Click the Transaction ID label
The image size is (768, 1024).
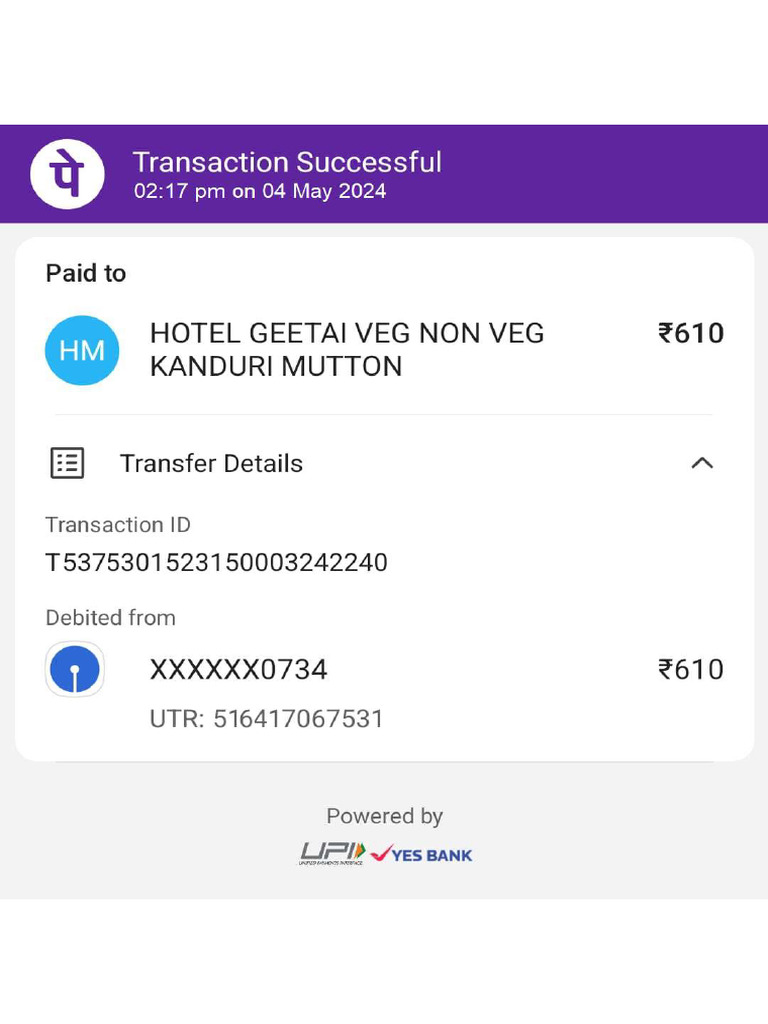(118, 525)
